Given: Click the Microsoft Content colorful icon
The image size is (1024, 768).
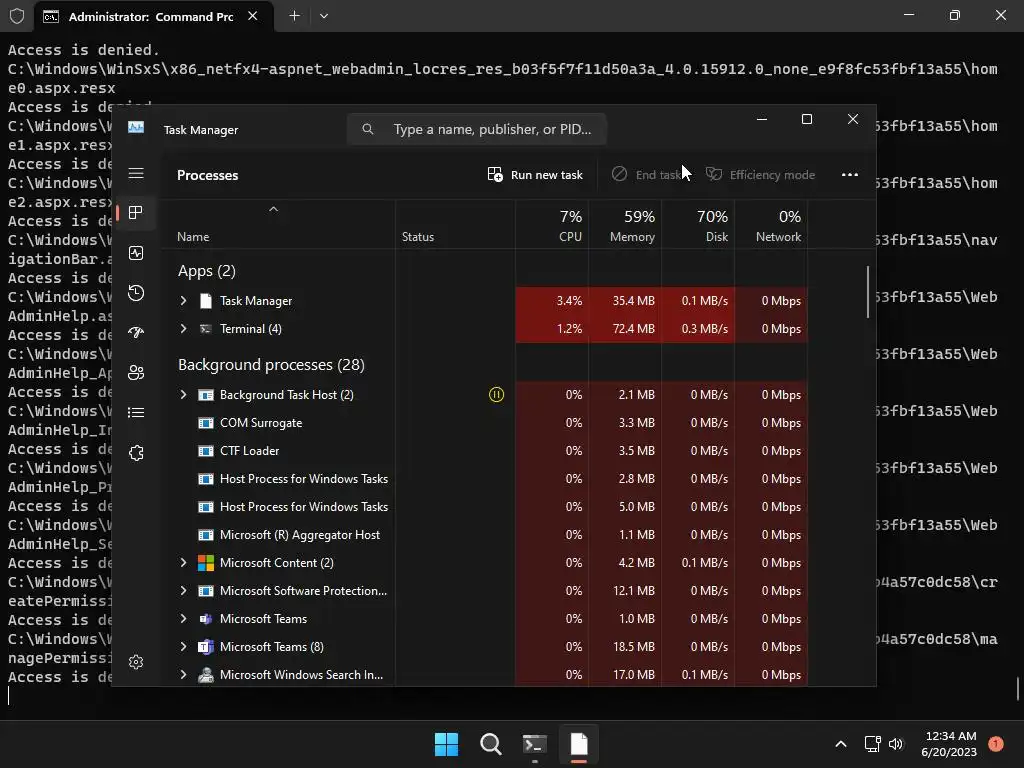Looking at the screenshot, I should click(206, 562).
